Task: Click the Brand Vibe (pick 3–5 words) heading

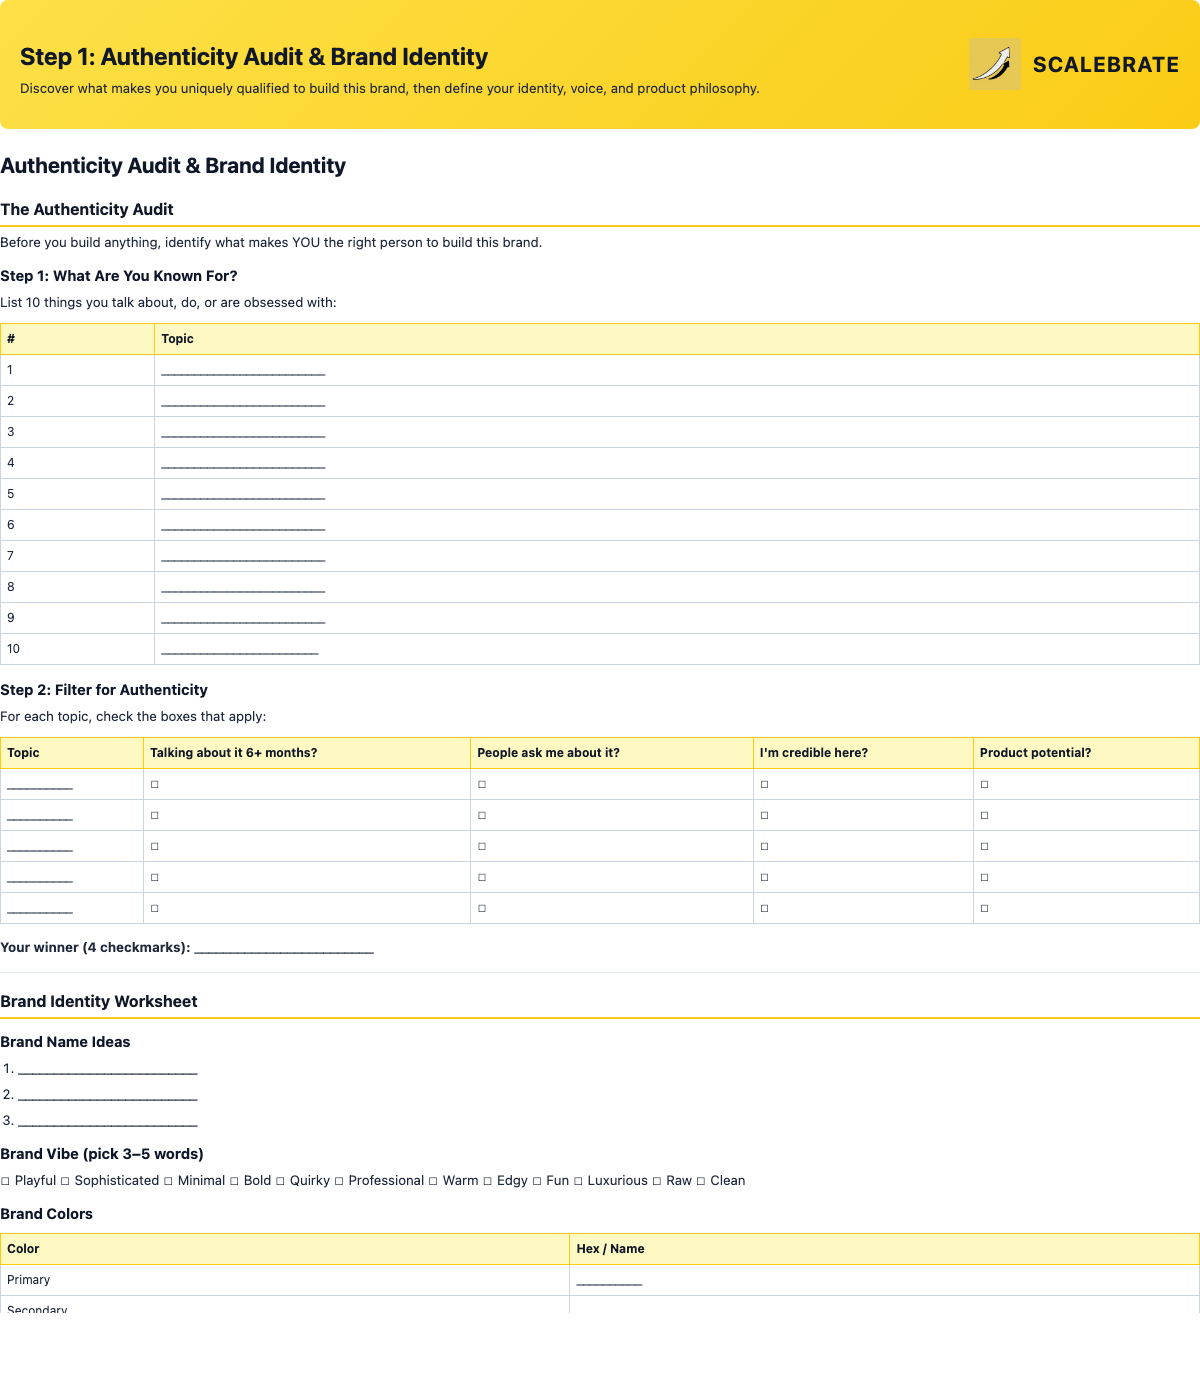Action: (102, 1154)
